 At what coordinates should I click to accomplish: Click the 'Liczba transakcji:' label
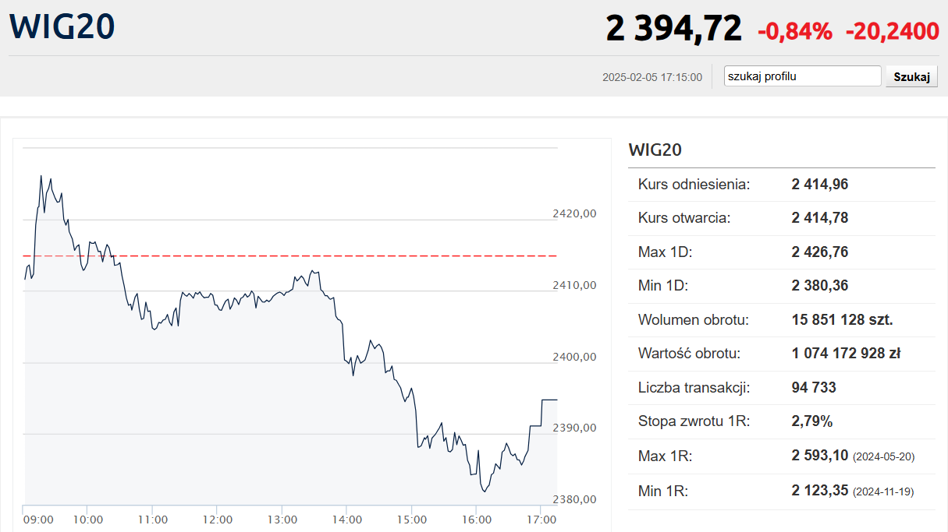point(693,388)
